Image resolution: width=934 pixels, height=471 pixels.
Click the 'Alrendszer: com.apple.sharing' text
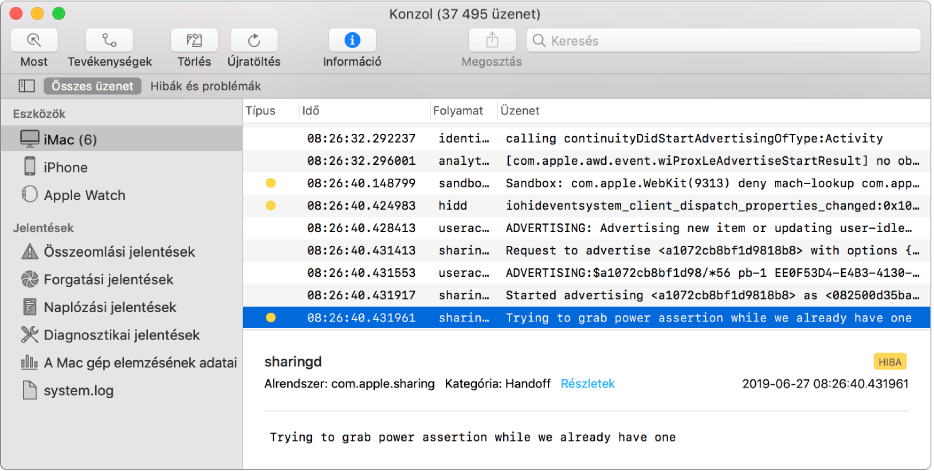pos(350,384)
